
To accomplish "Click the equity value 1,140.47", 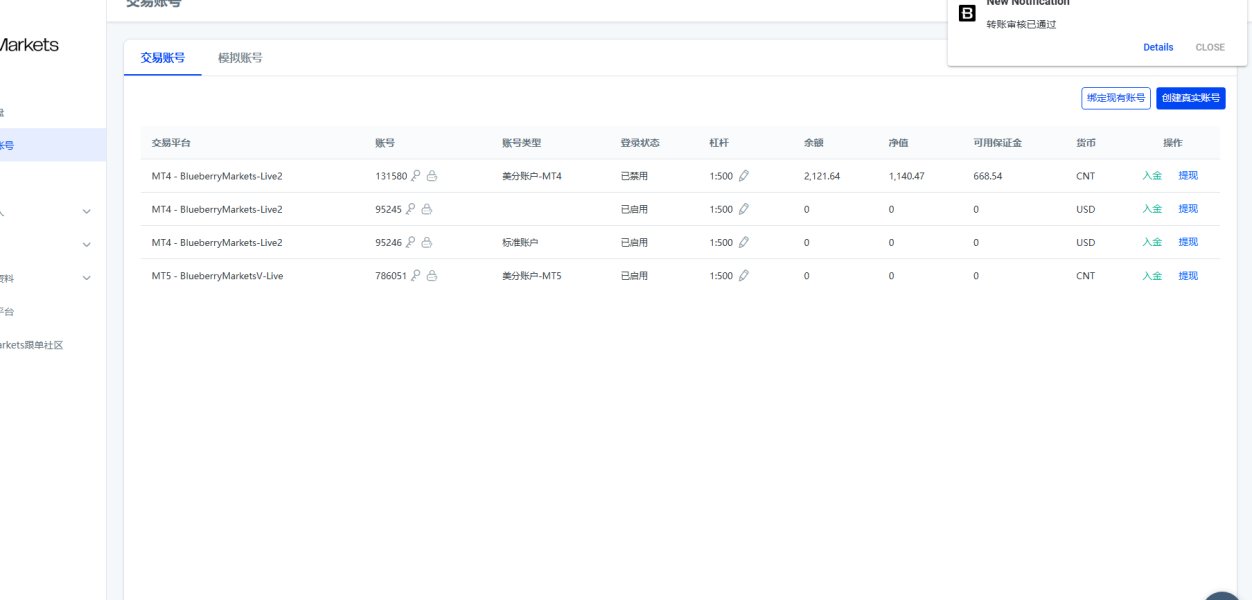I will pyautogui.click(x=907, y=176).
